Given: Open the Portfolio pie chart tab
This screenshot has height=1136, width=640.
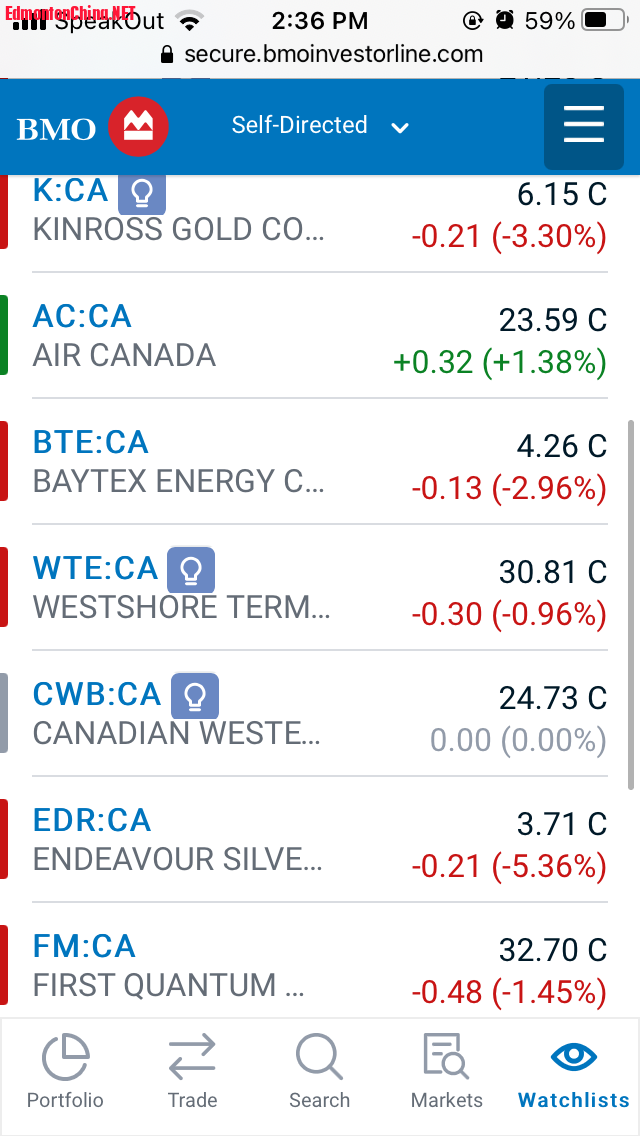Looking at the screenshot, I should click(65, 1071).
